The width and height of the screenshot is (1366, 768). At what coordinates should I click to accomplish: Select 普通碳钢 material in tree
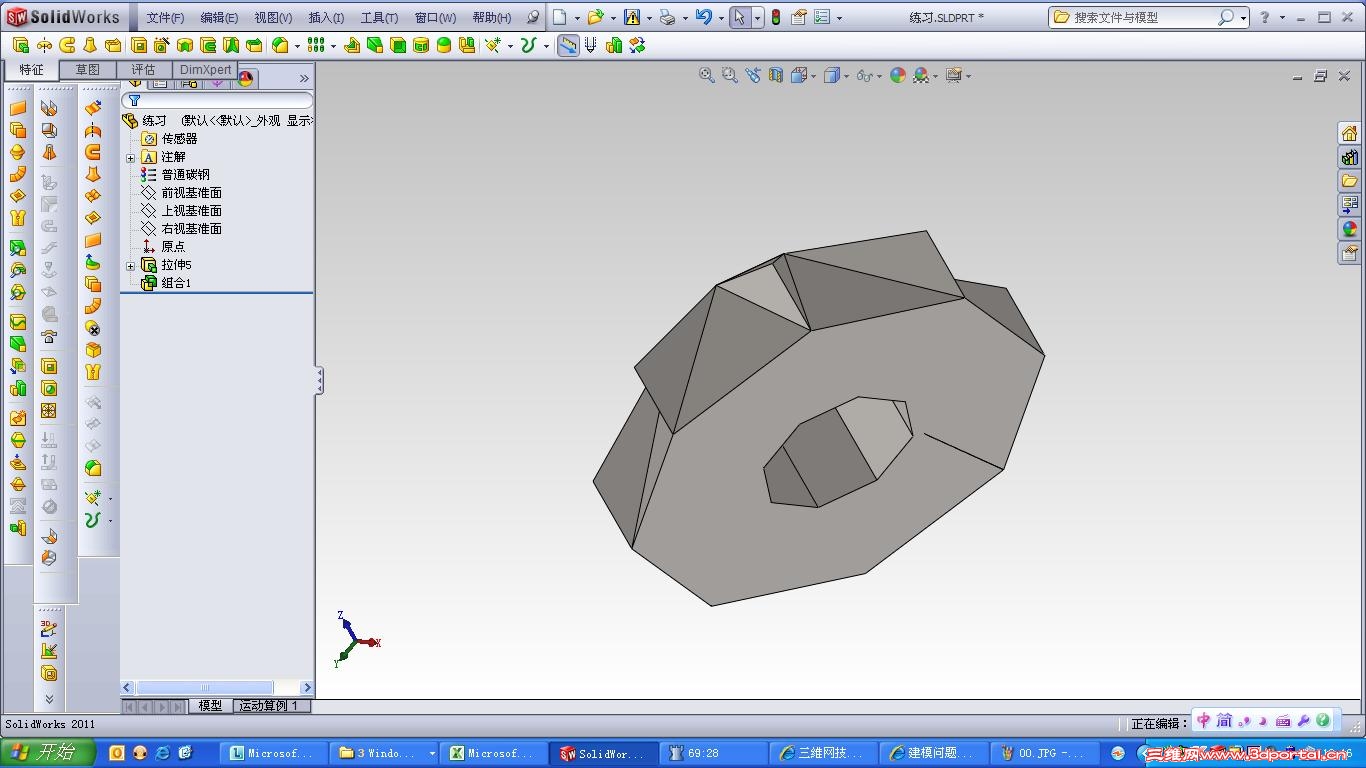pos(186,175)
